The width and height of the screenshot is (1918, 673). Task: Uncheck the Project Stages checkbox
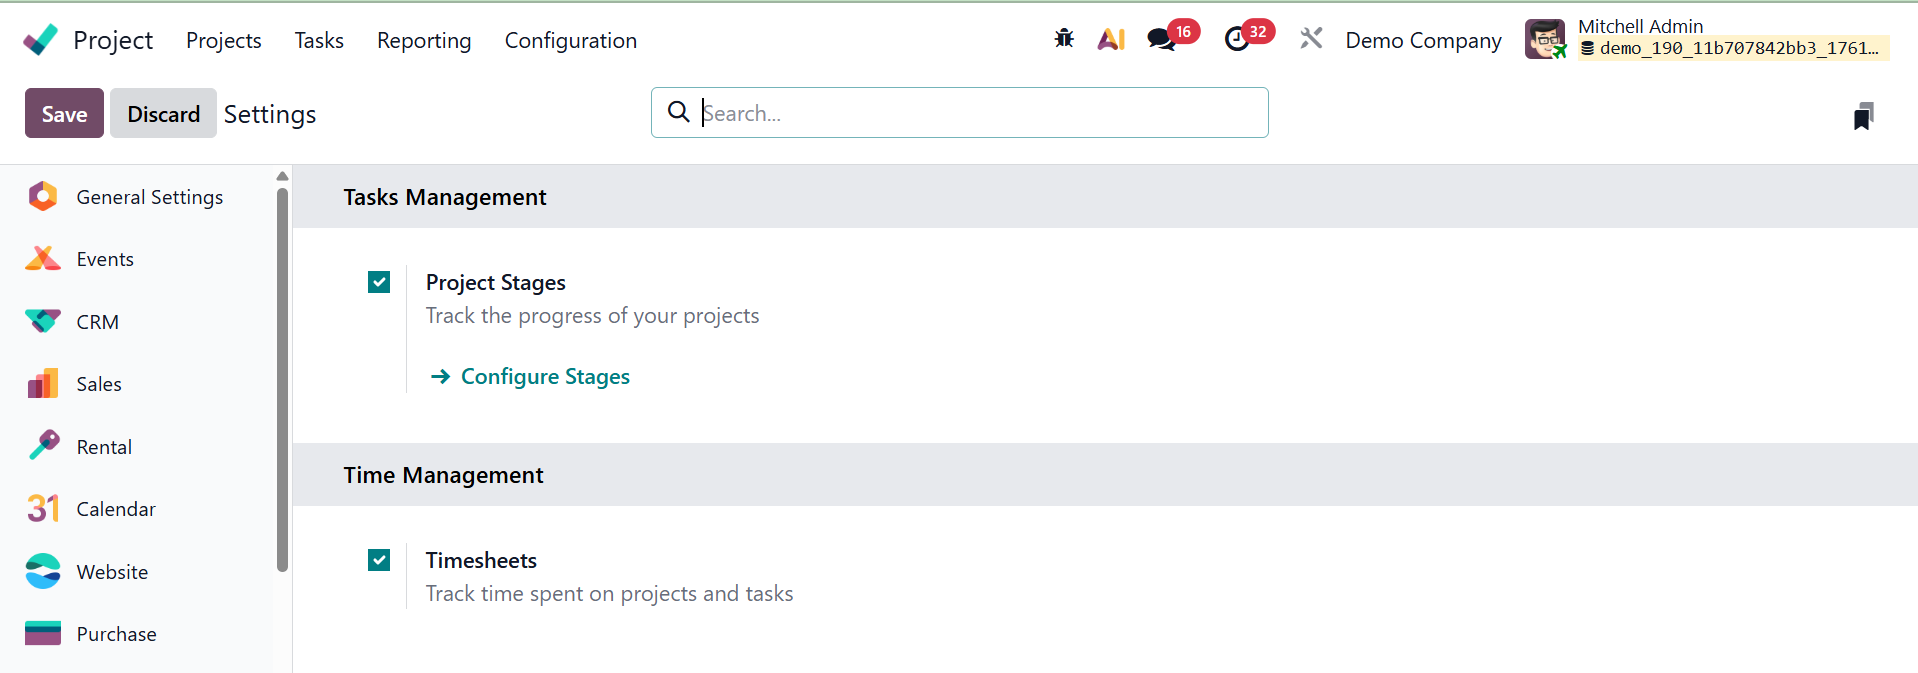(x=379, y=282)
